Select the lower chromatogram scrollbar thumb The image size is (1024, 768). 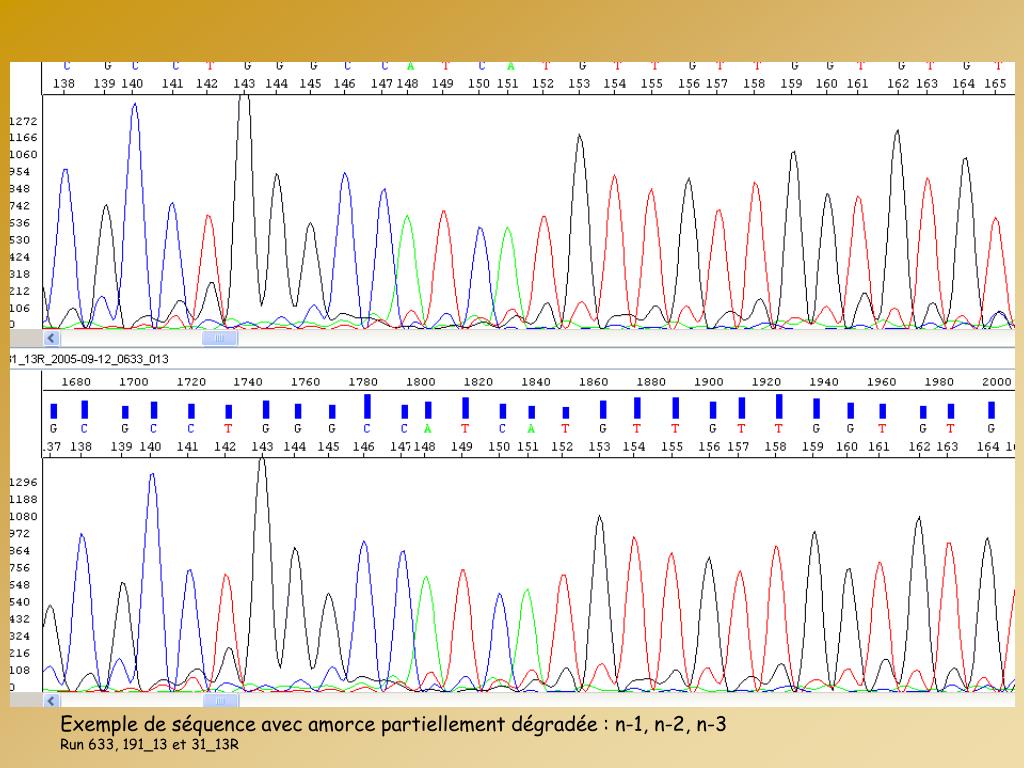[221, 701]
